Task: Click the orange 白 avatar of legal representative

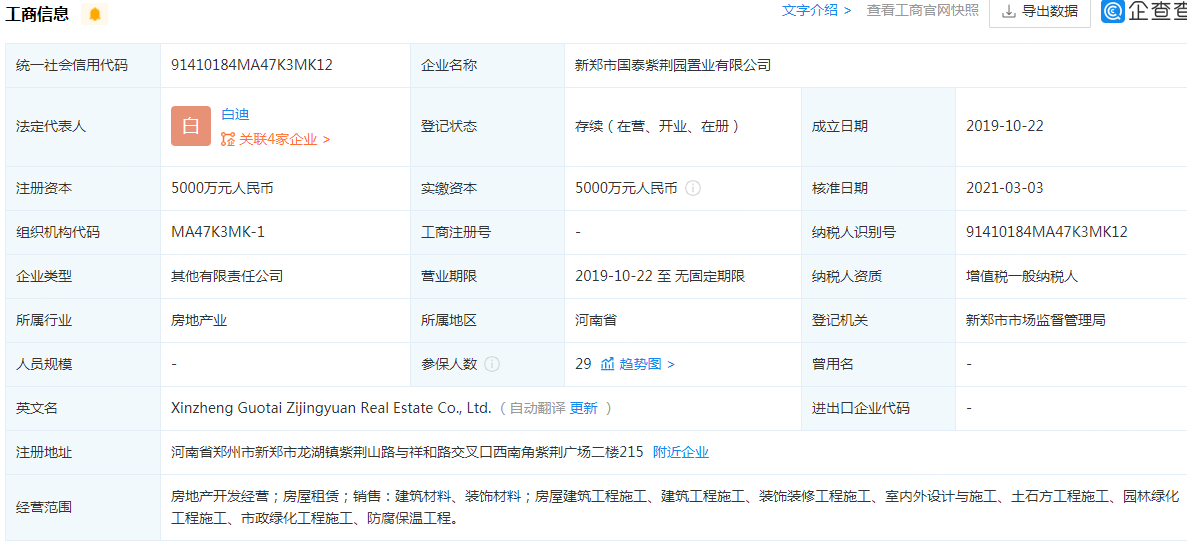Action: [x=191, y=126]
